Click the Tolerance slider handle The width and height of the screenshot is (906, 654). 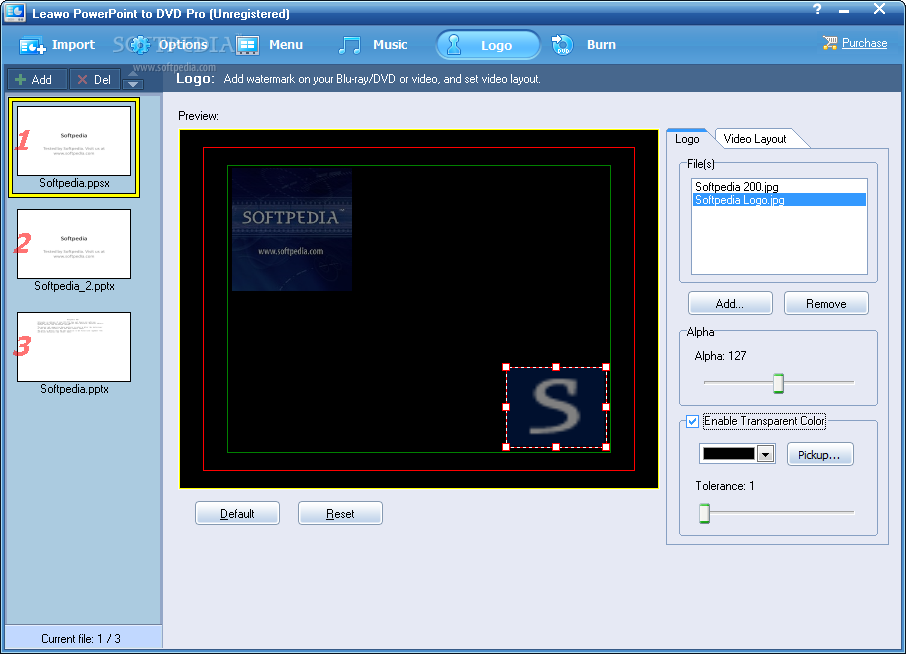click(704, 513)
